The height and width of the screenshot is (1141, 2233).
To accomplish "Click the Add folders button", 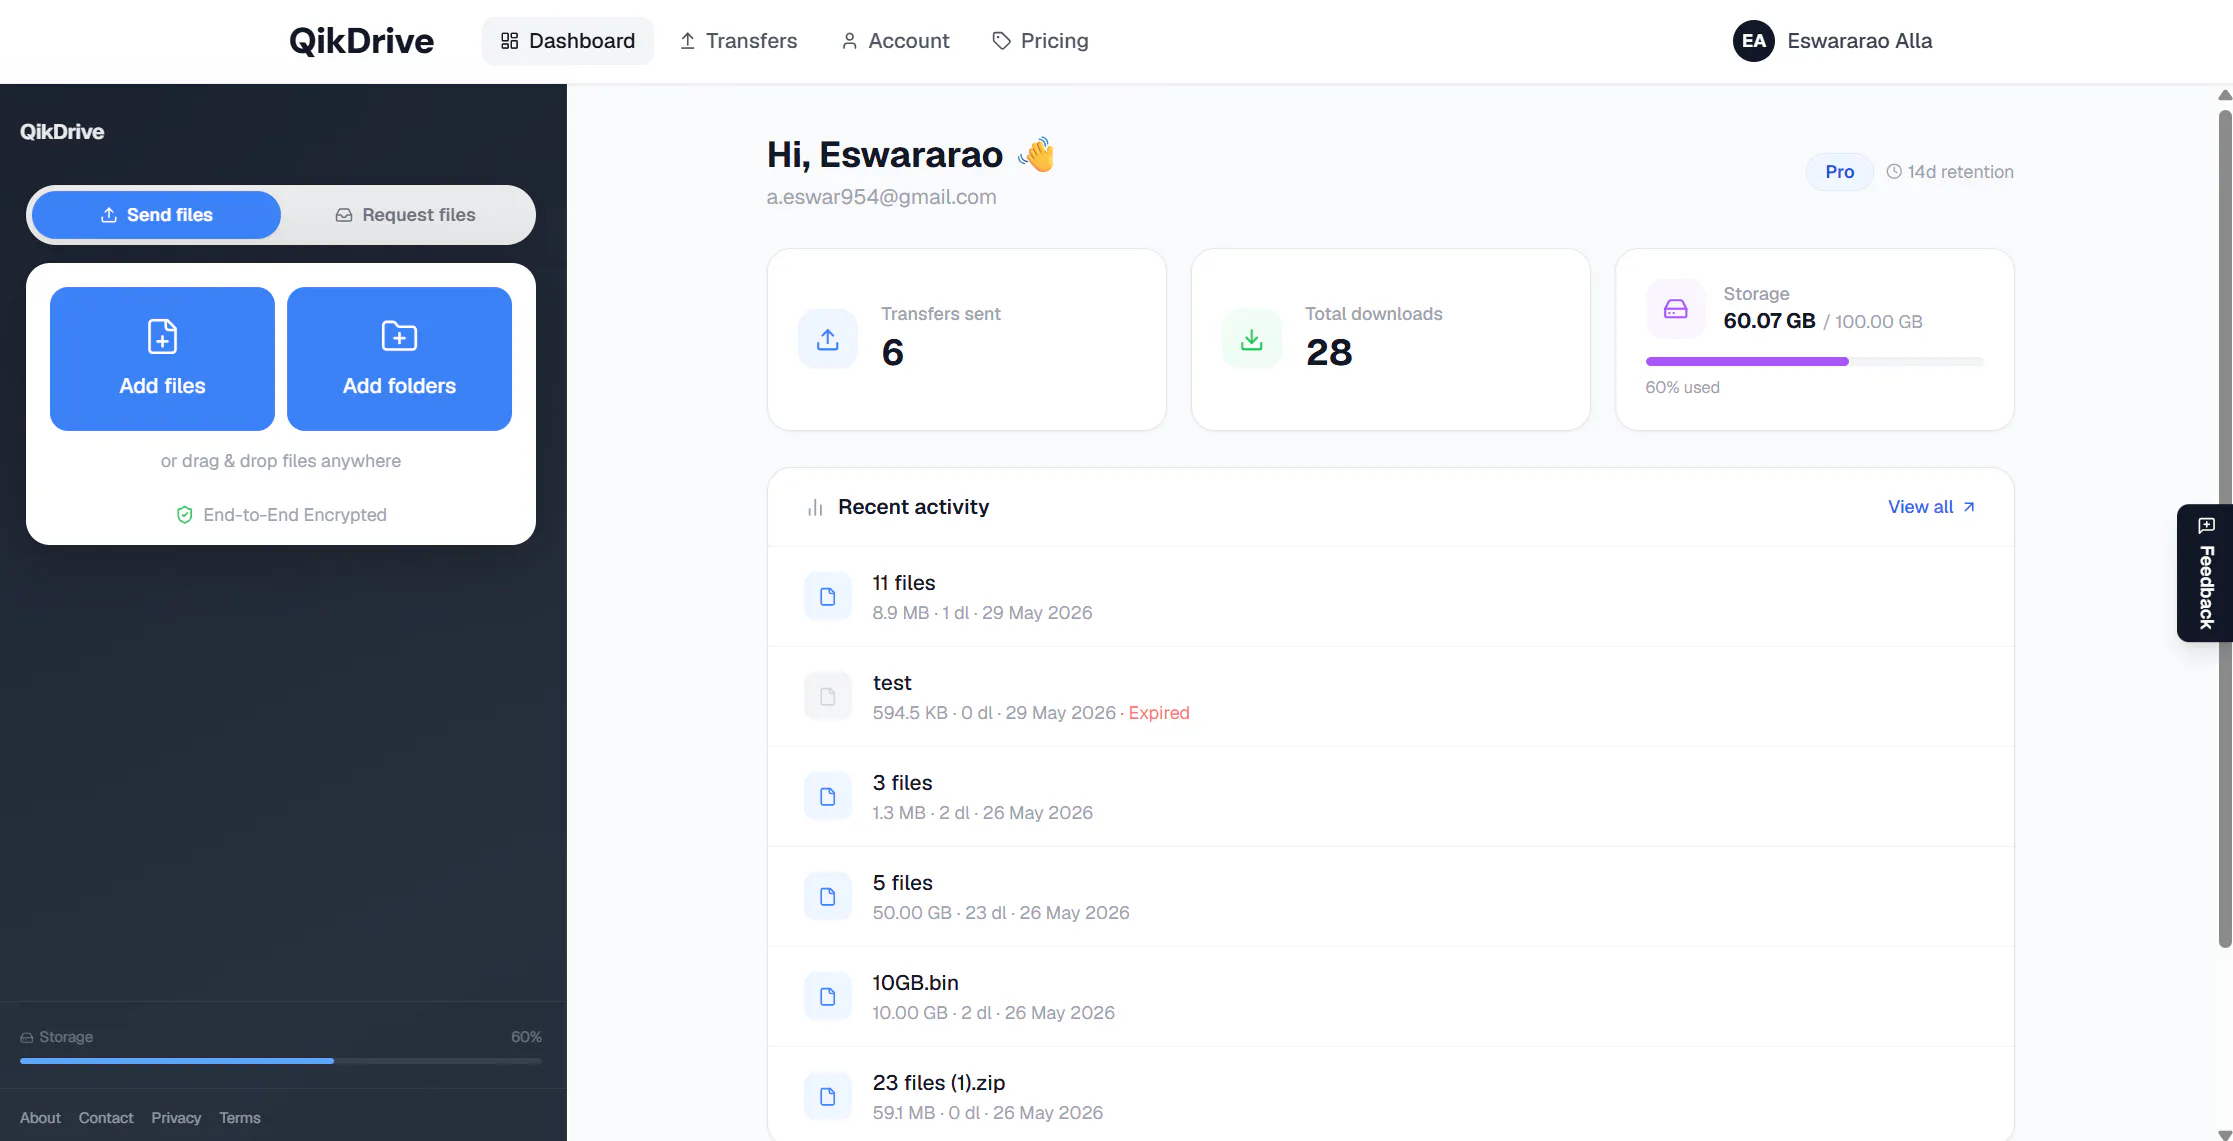I will point(399,359).
